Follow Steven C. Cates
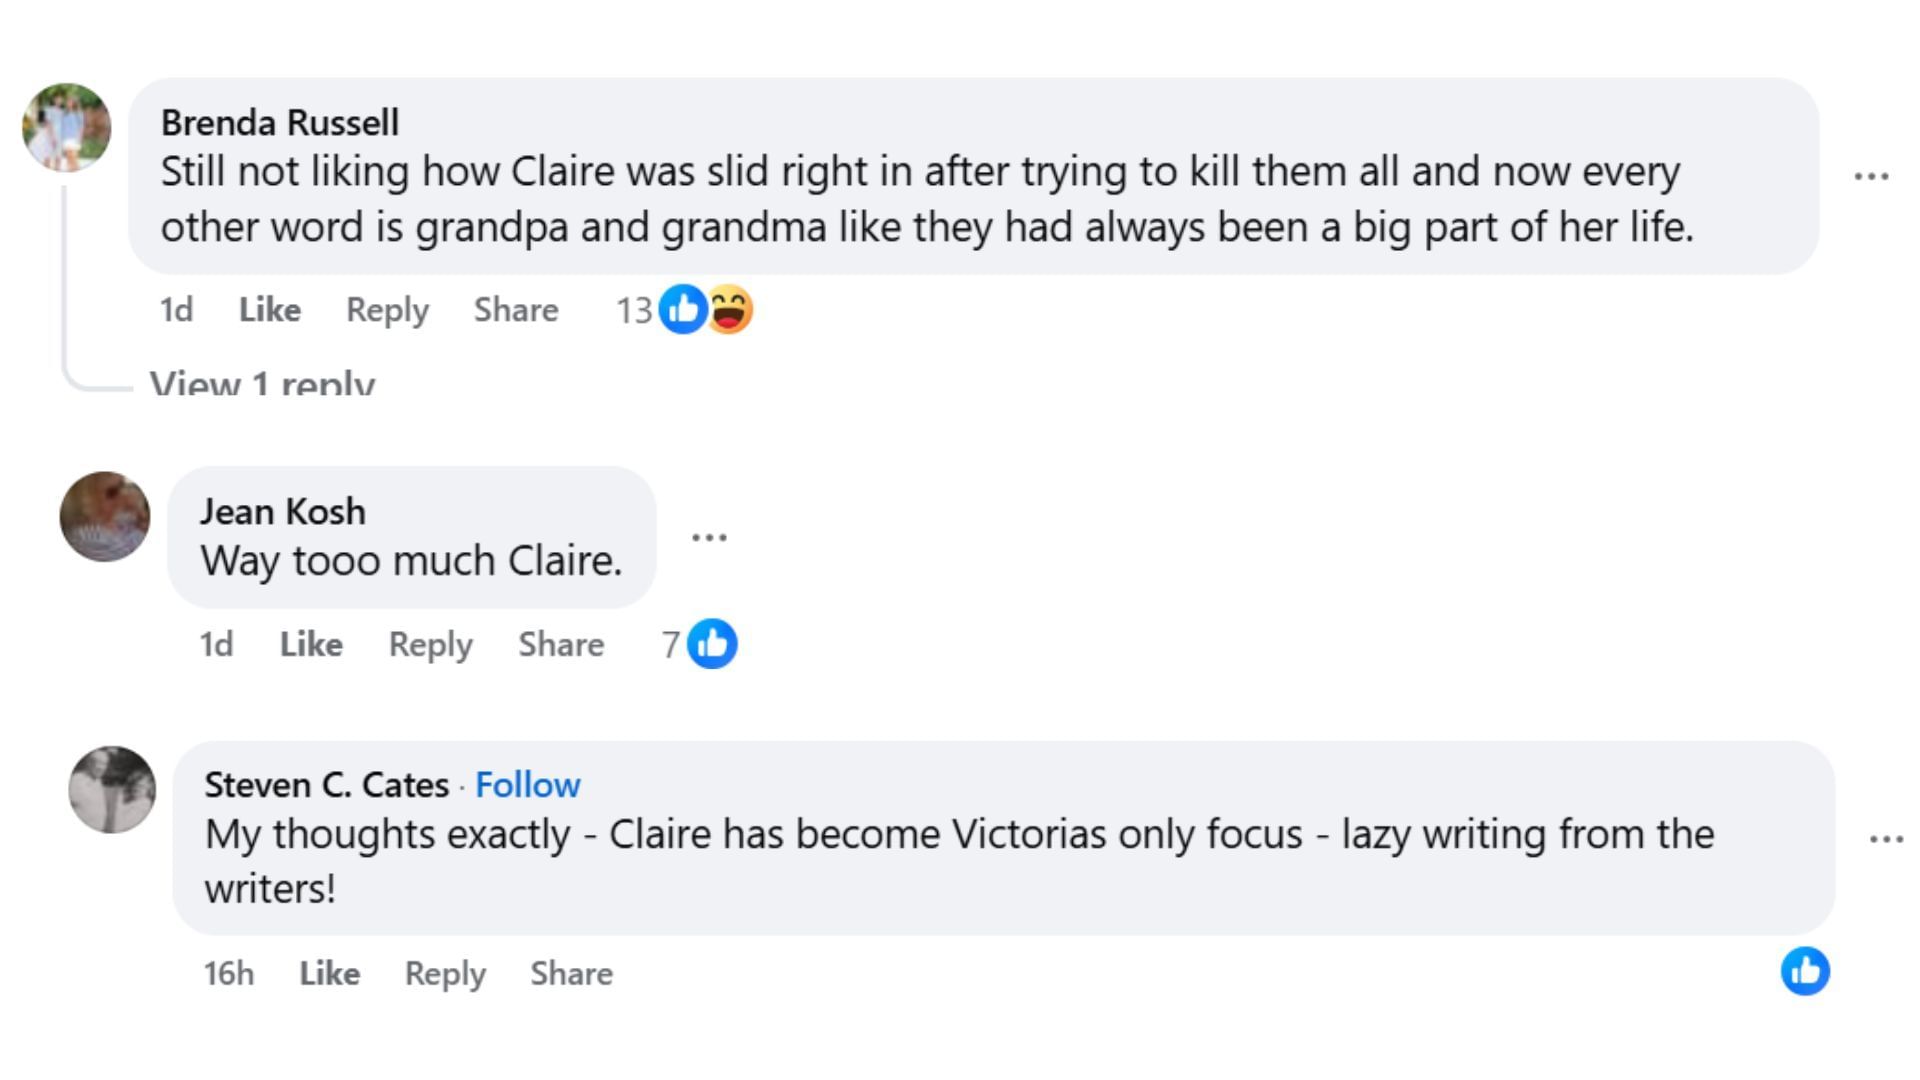 [527, 785]
